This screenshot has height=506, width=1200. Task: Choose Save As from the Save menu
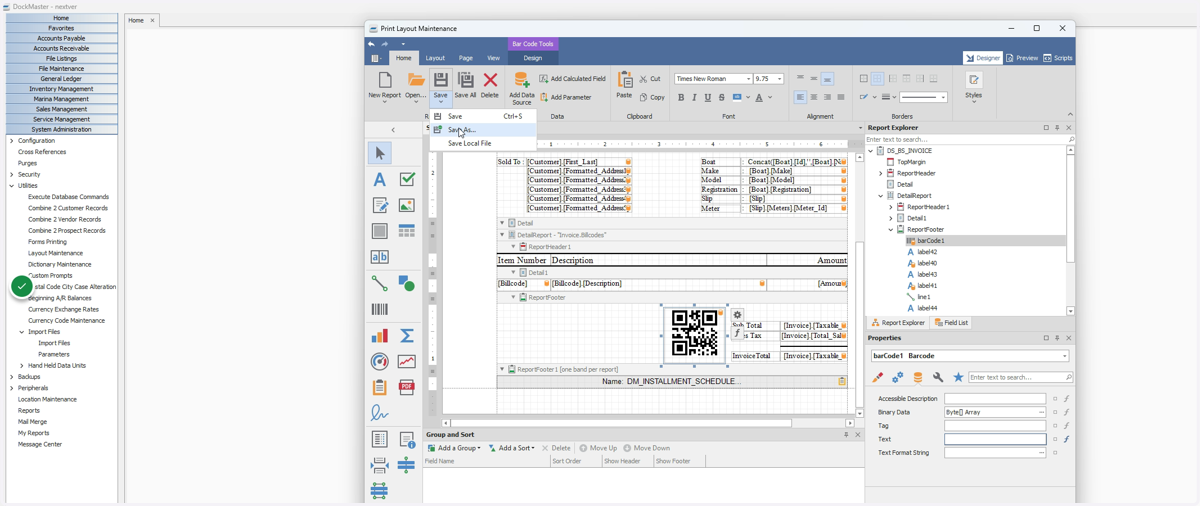click(x=483, y=130)
